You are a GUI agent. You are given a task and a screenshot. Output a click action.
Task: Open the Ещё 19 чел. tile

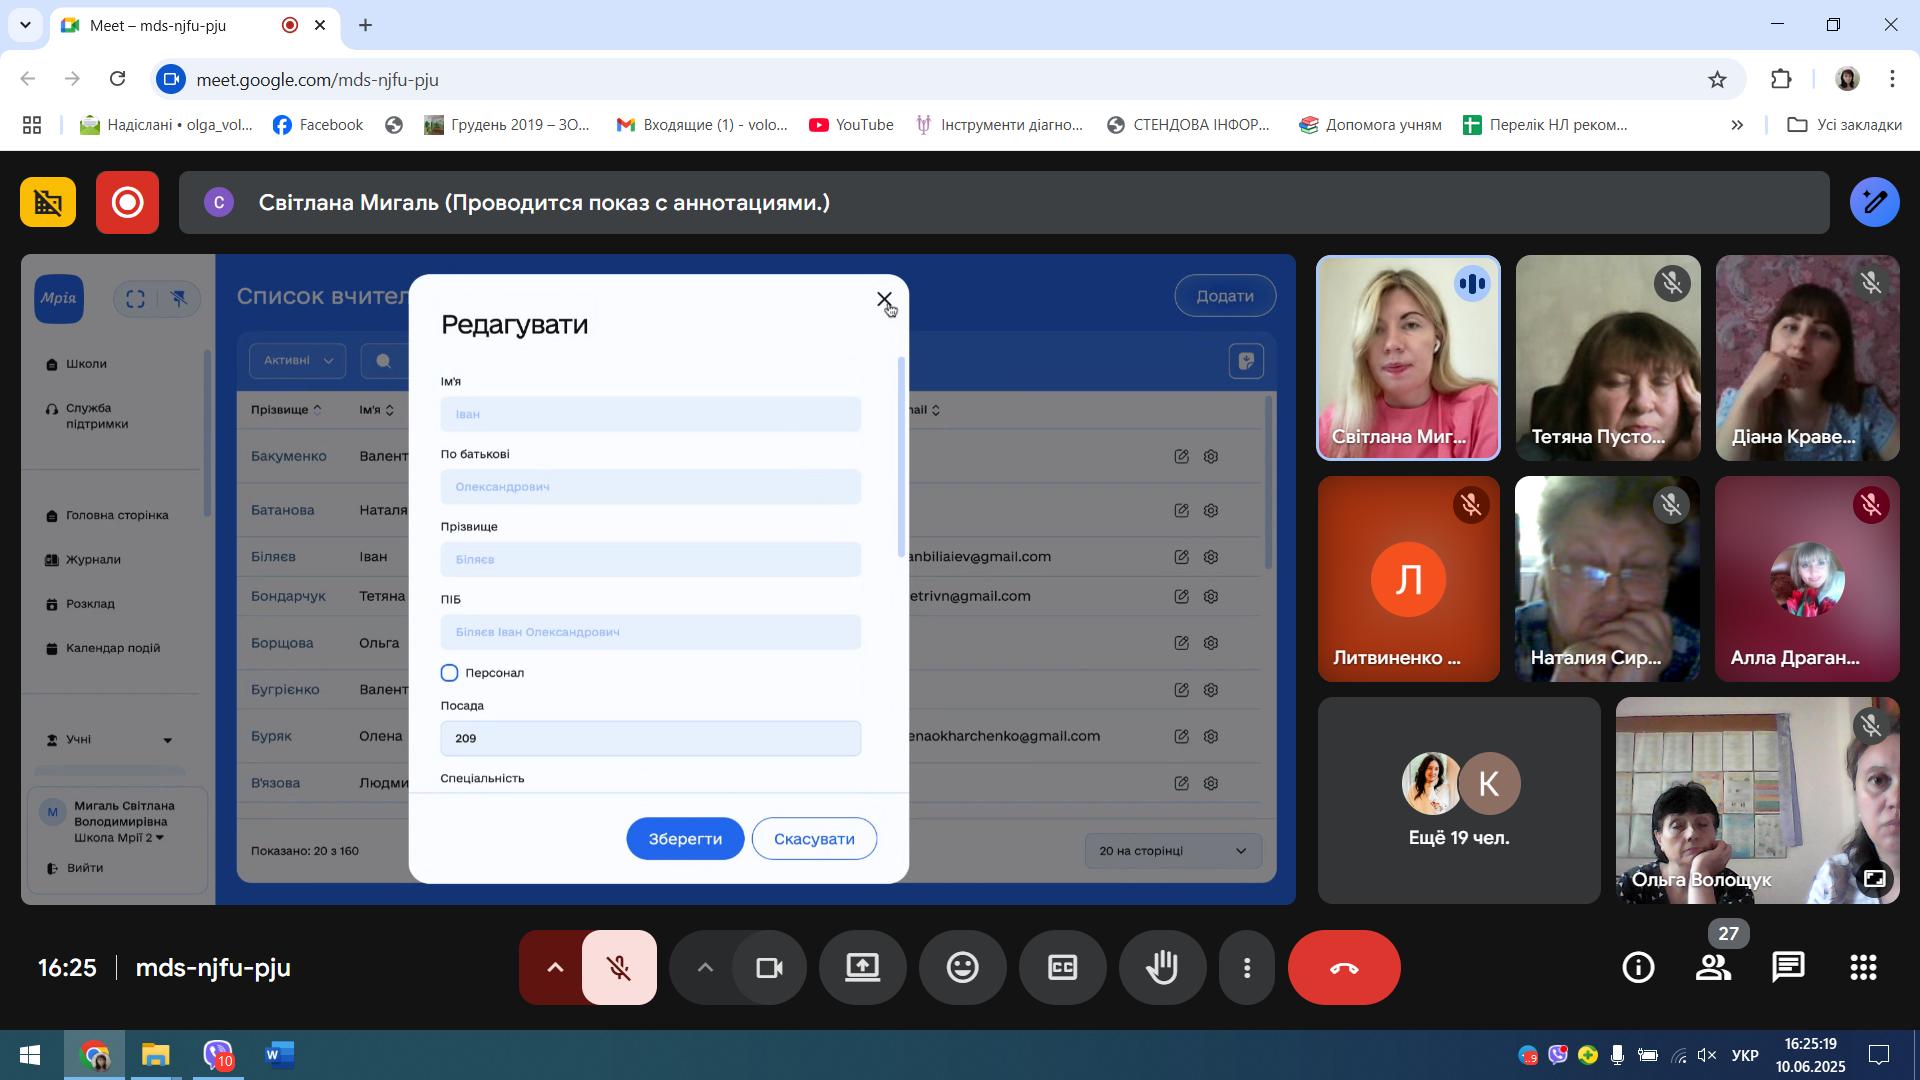click(1459, 800)
